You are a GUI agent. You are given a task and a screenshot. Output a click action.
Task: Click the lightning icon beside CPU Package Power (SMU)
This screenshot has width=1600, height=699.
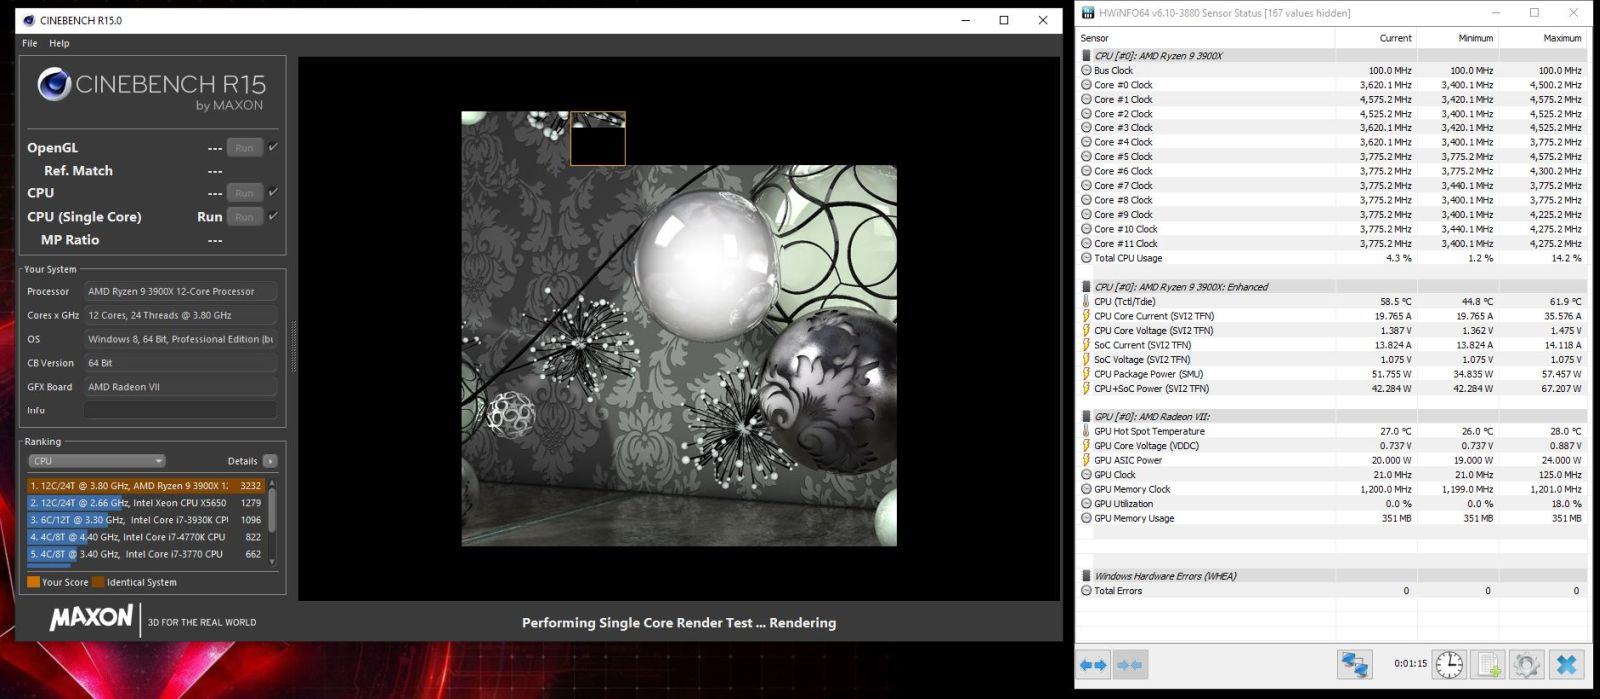(x=1086, y=374)
